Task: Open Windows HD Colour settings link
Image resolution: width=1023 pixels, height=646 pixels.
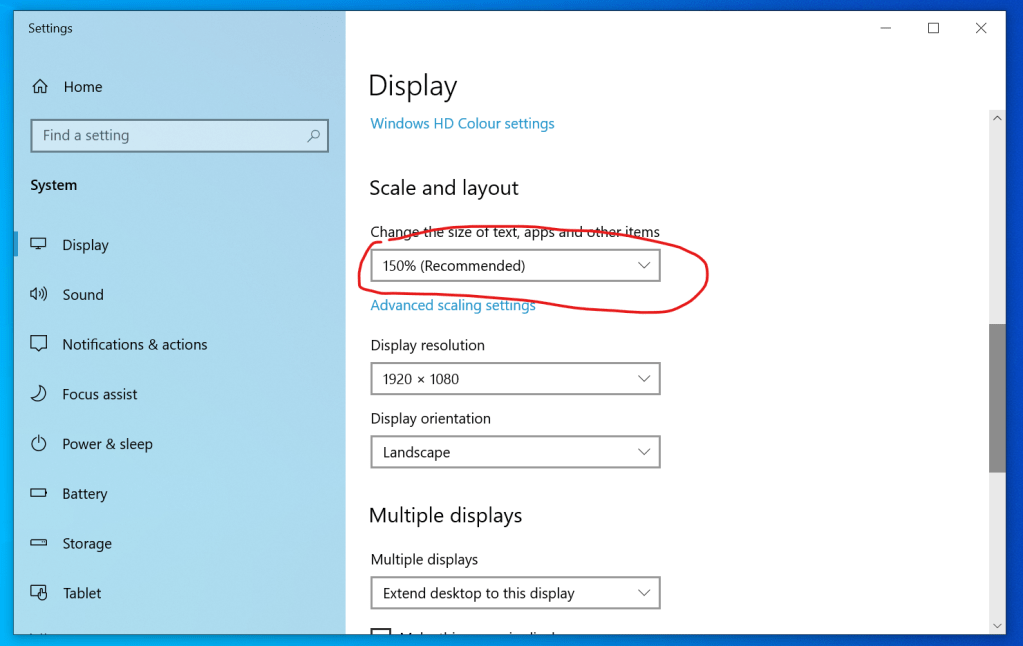Action: pos(462,124)
